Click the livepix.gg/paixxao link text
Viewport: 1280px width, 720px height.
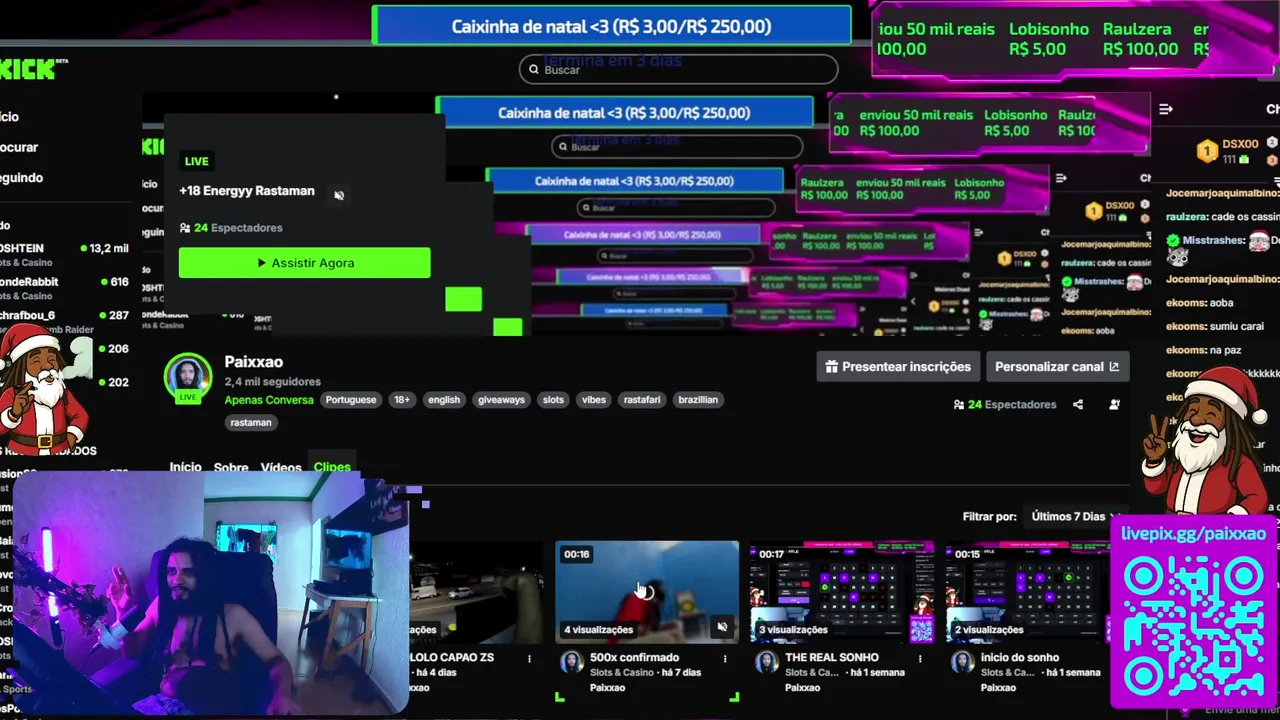[1193, 534]
